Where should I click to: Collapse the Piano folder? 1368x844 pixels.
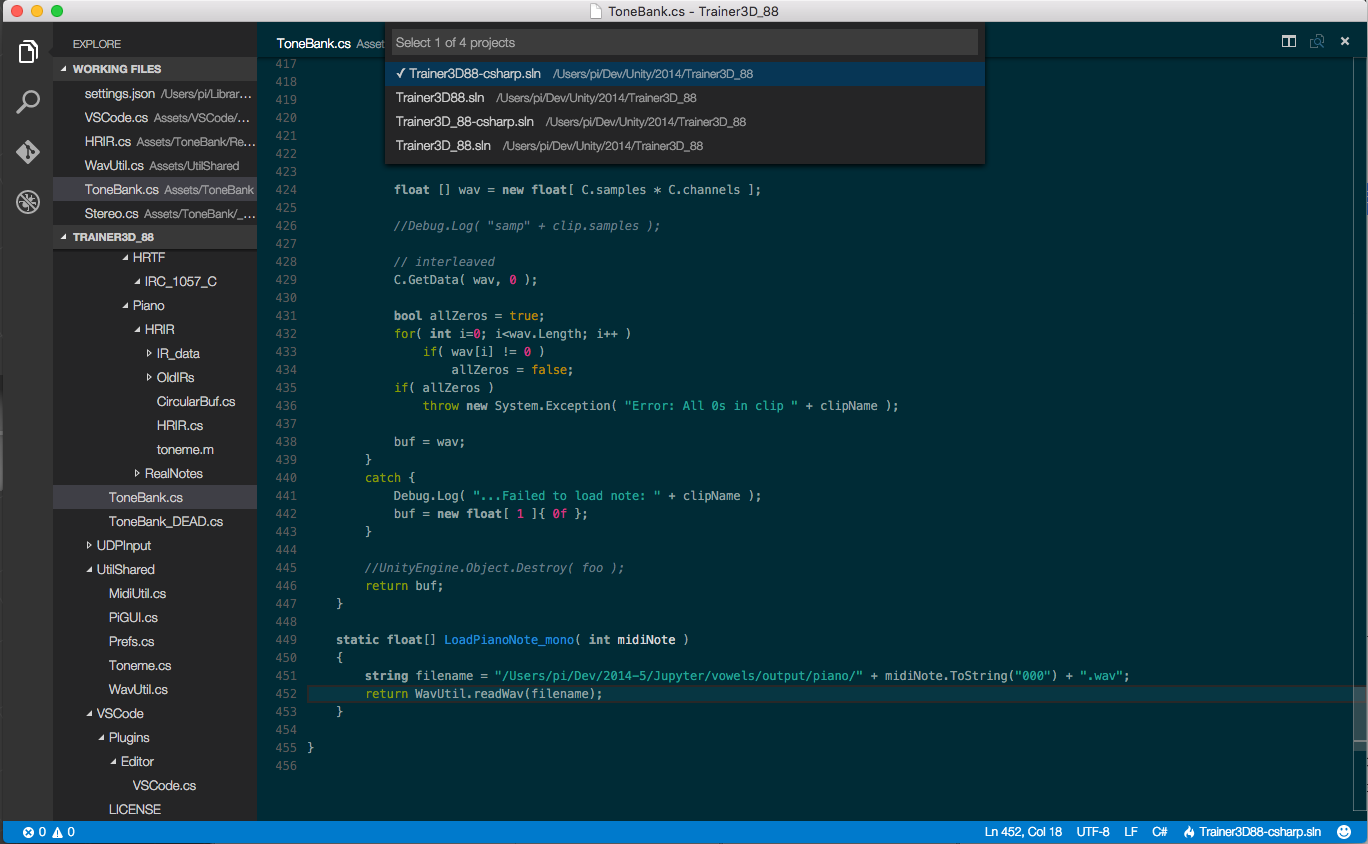click(125, 306)
